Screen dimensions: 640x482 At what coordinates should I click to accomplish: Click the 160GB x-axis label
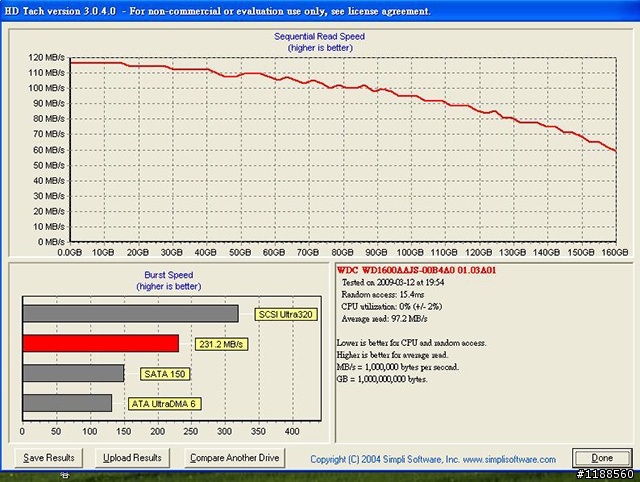(615, 252)
